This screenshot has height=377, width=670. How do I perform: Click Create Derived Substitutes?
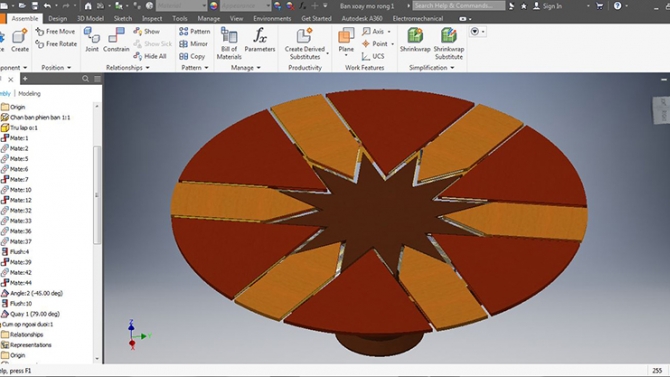[305, 43]
